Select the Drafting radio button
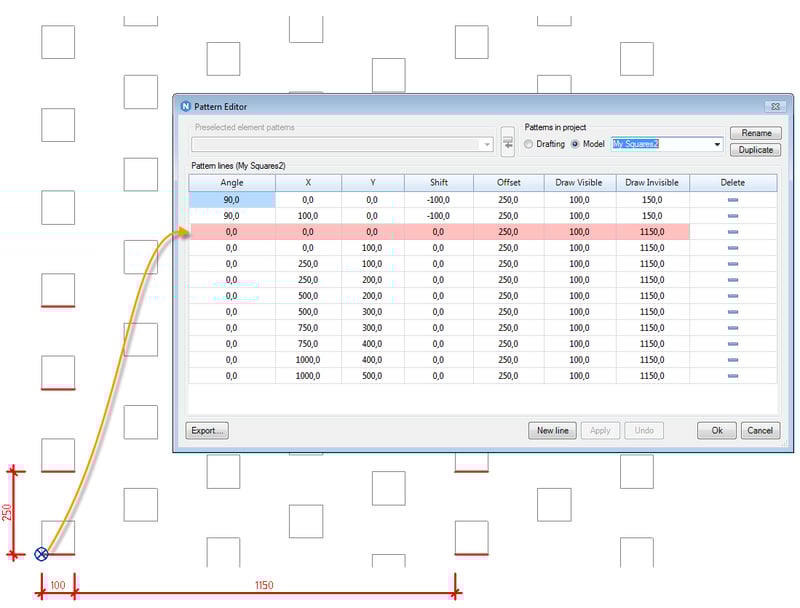Viewport: 800px width, 608px height. [x=529, y=144]
